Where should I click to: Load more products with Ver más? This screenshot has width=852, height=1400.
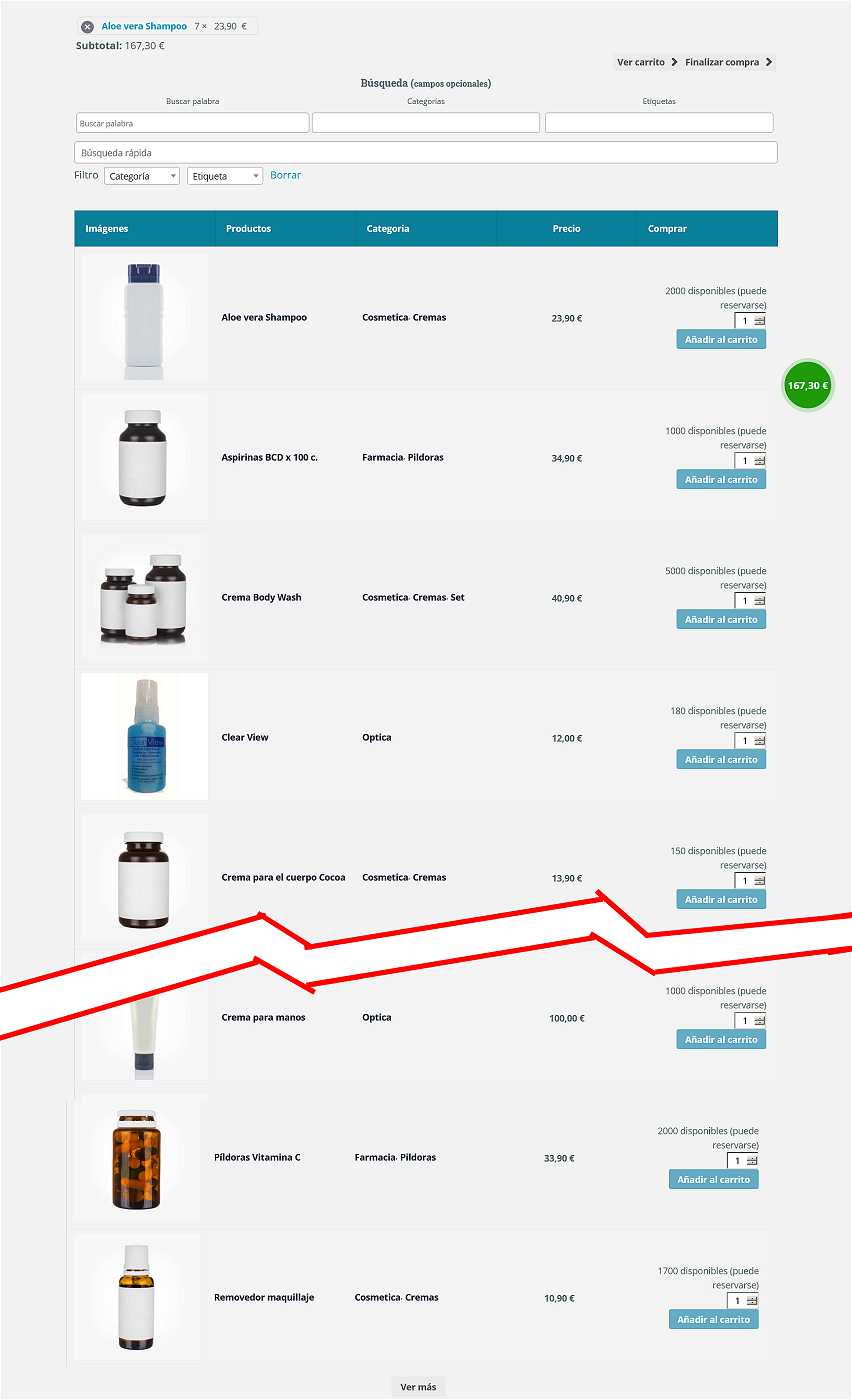click(418, 1387)
